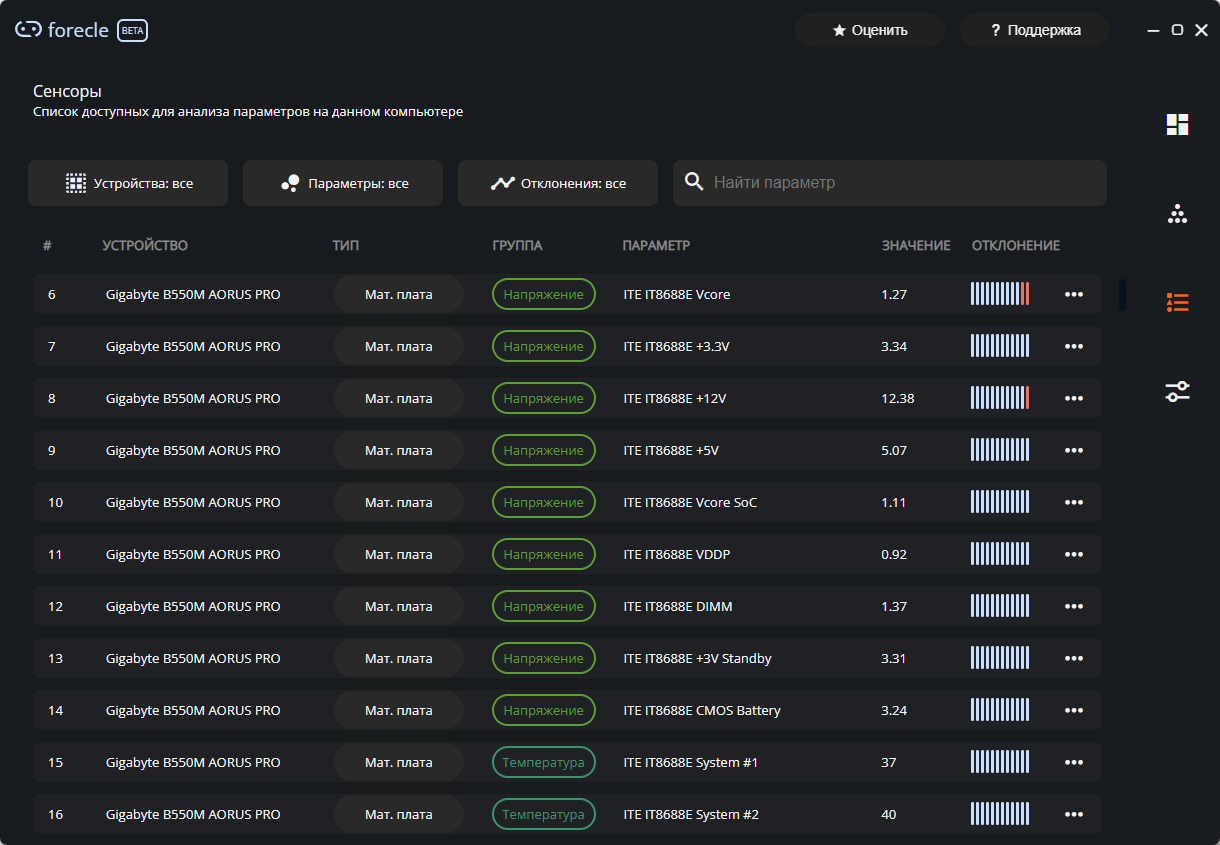Select the ITE IT8688E +3.3V parameter text
The width and height of the screenshot is (1220, 845).
click(x=676, y=346)
